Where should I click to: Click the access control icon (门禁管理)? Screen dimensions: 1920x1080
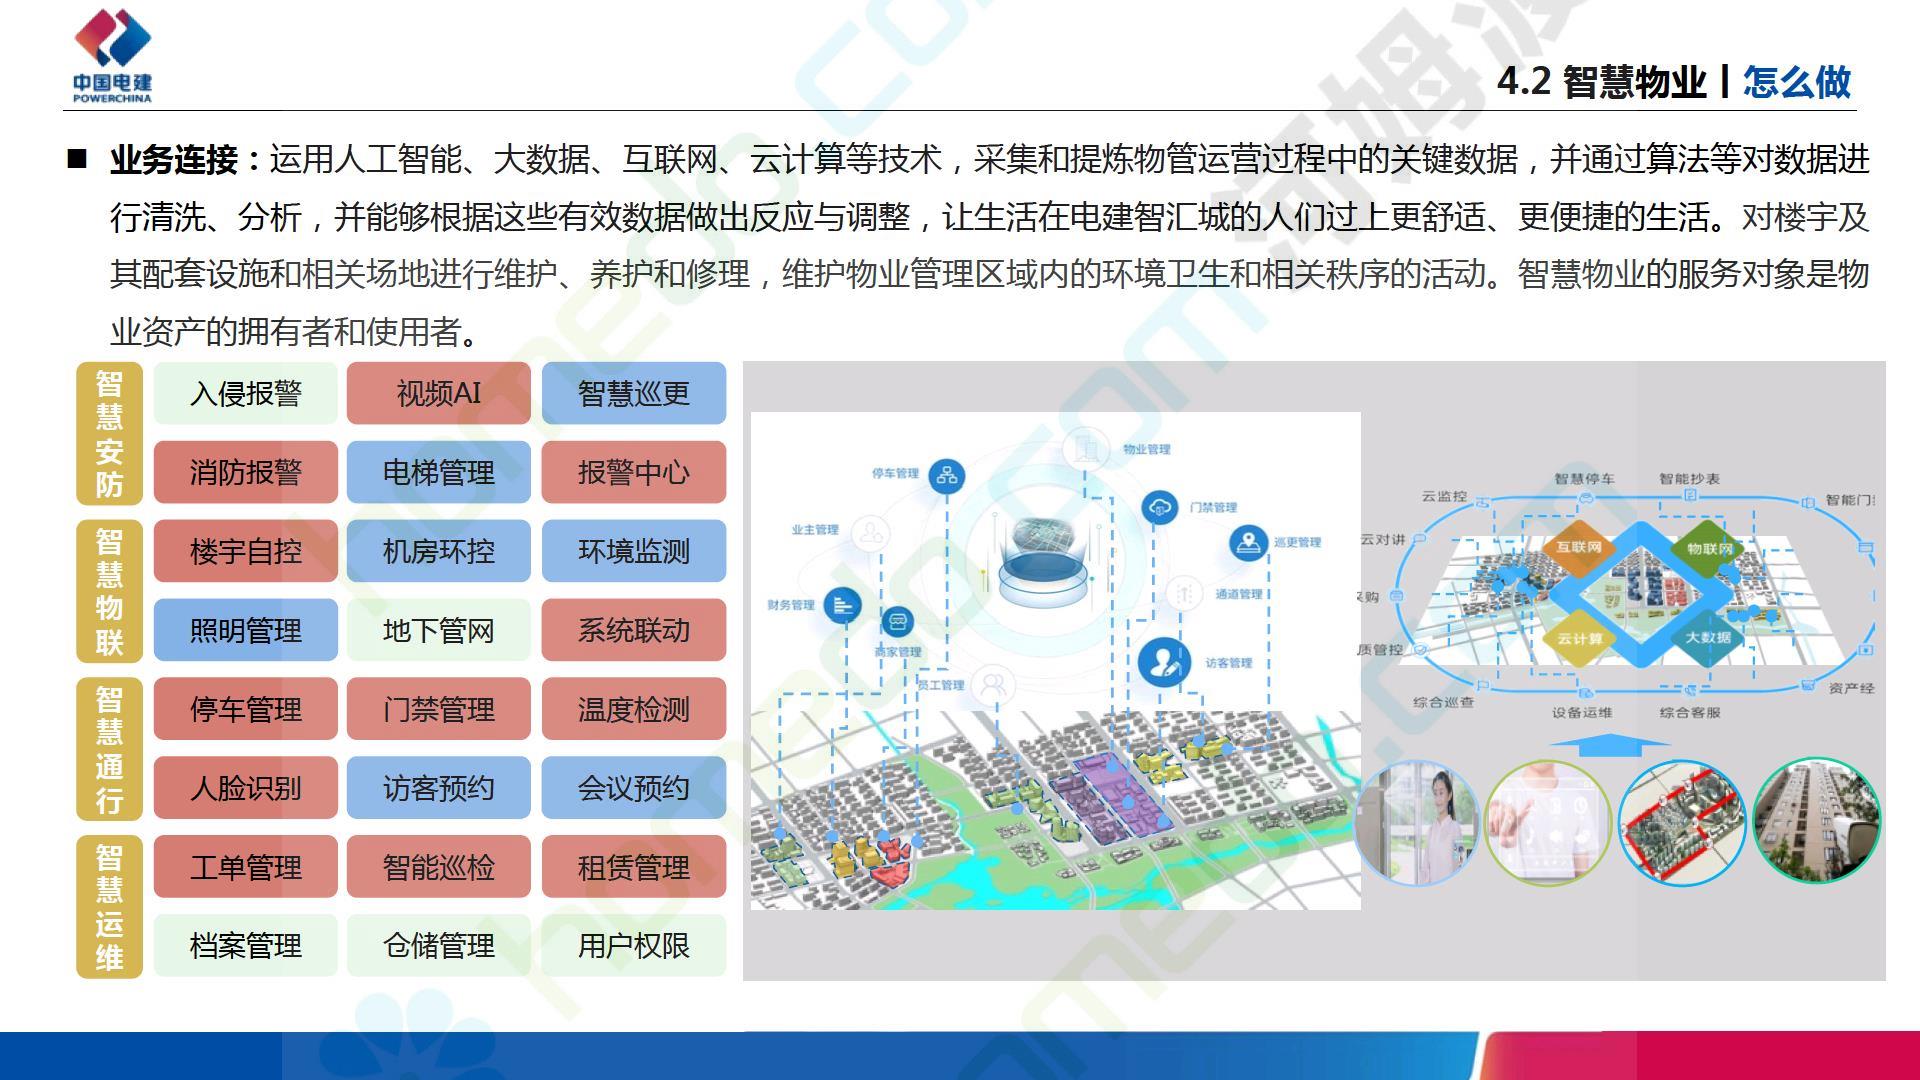coord(1159,507)
